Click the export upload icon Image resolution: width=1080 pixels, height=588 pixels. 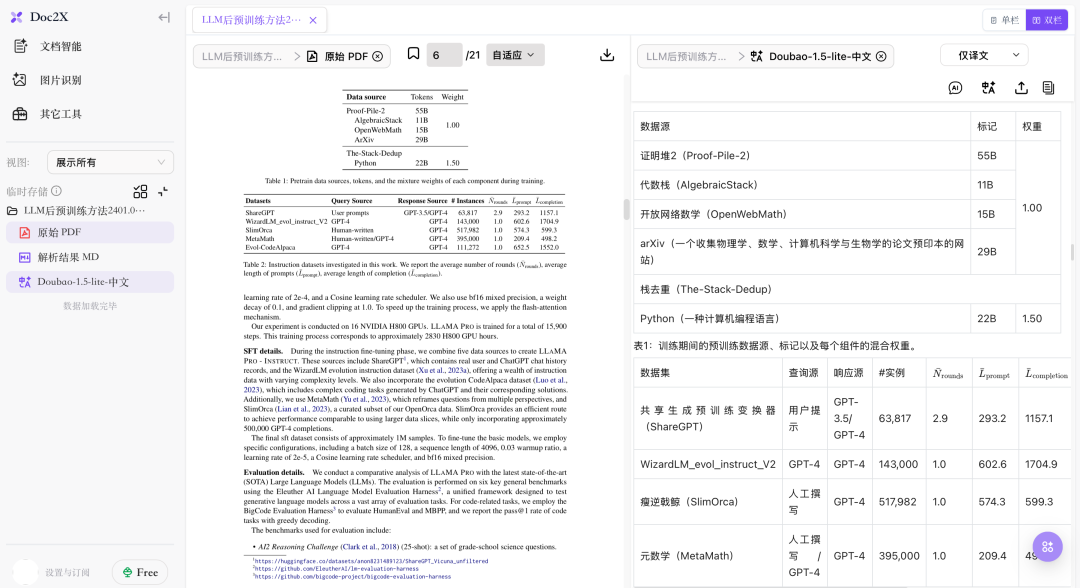tap(1021, 87)
